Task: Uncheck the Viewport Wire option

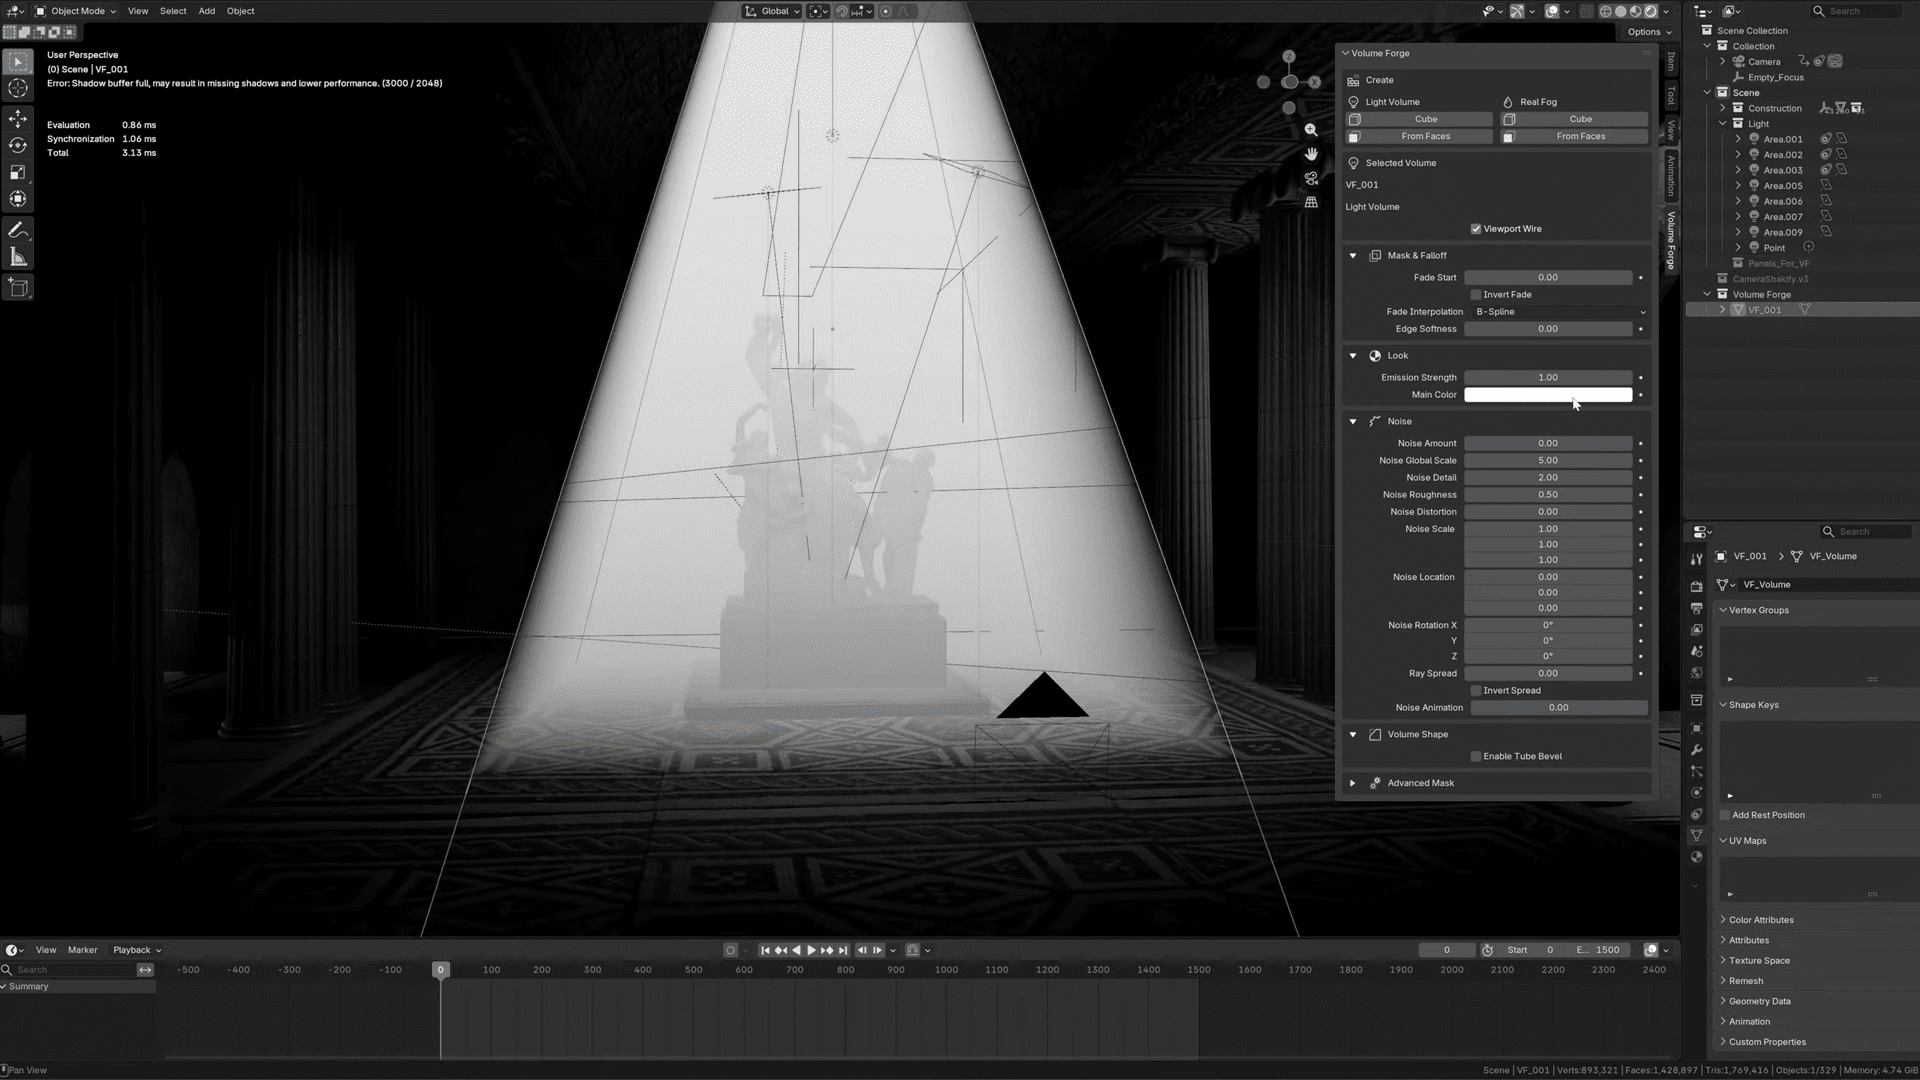Action: point(1476,228)
